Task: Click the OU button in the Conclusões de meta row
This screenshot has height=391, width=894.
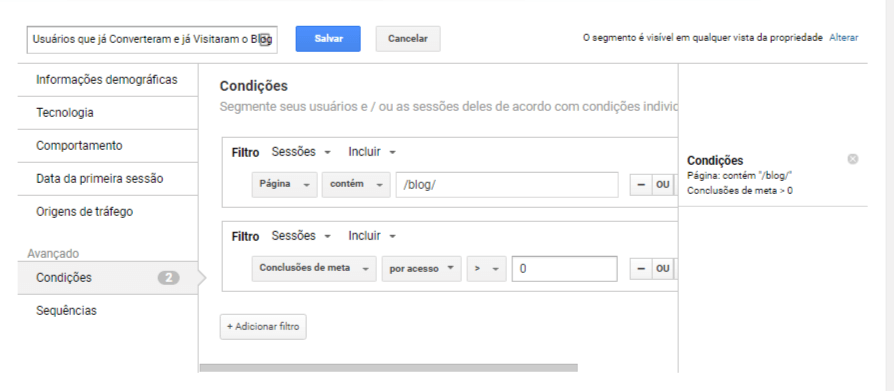Action: click(663, 268)
